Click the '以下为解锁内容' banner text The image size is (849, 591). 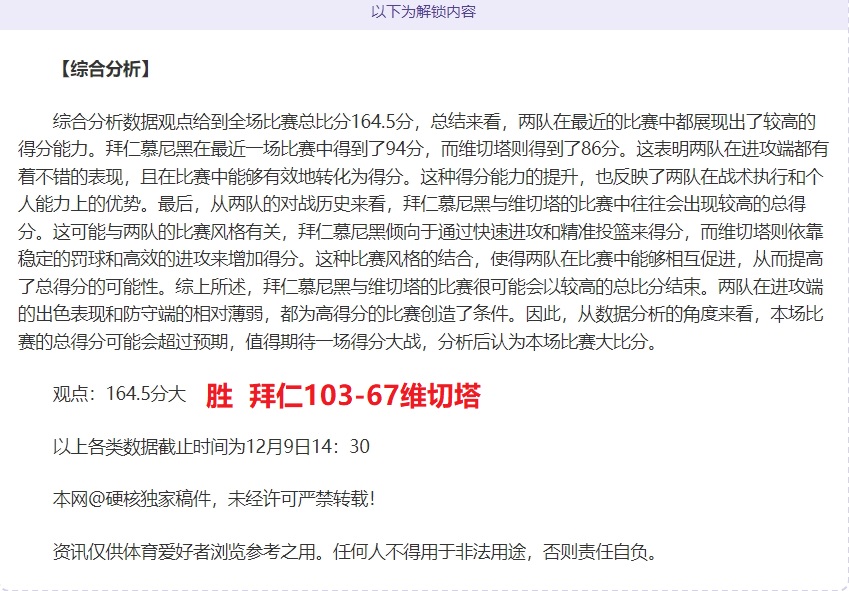click(x=423, y=12)
